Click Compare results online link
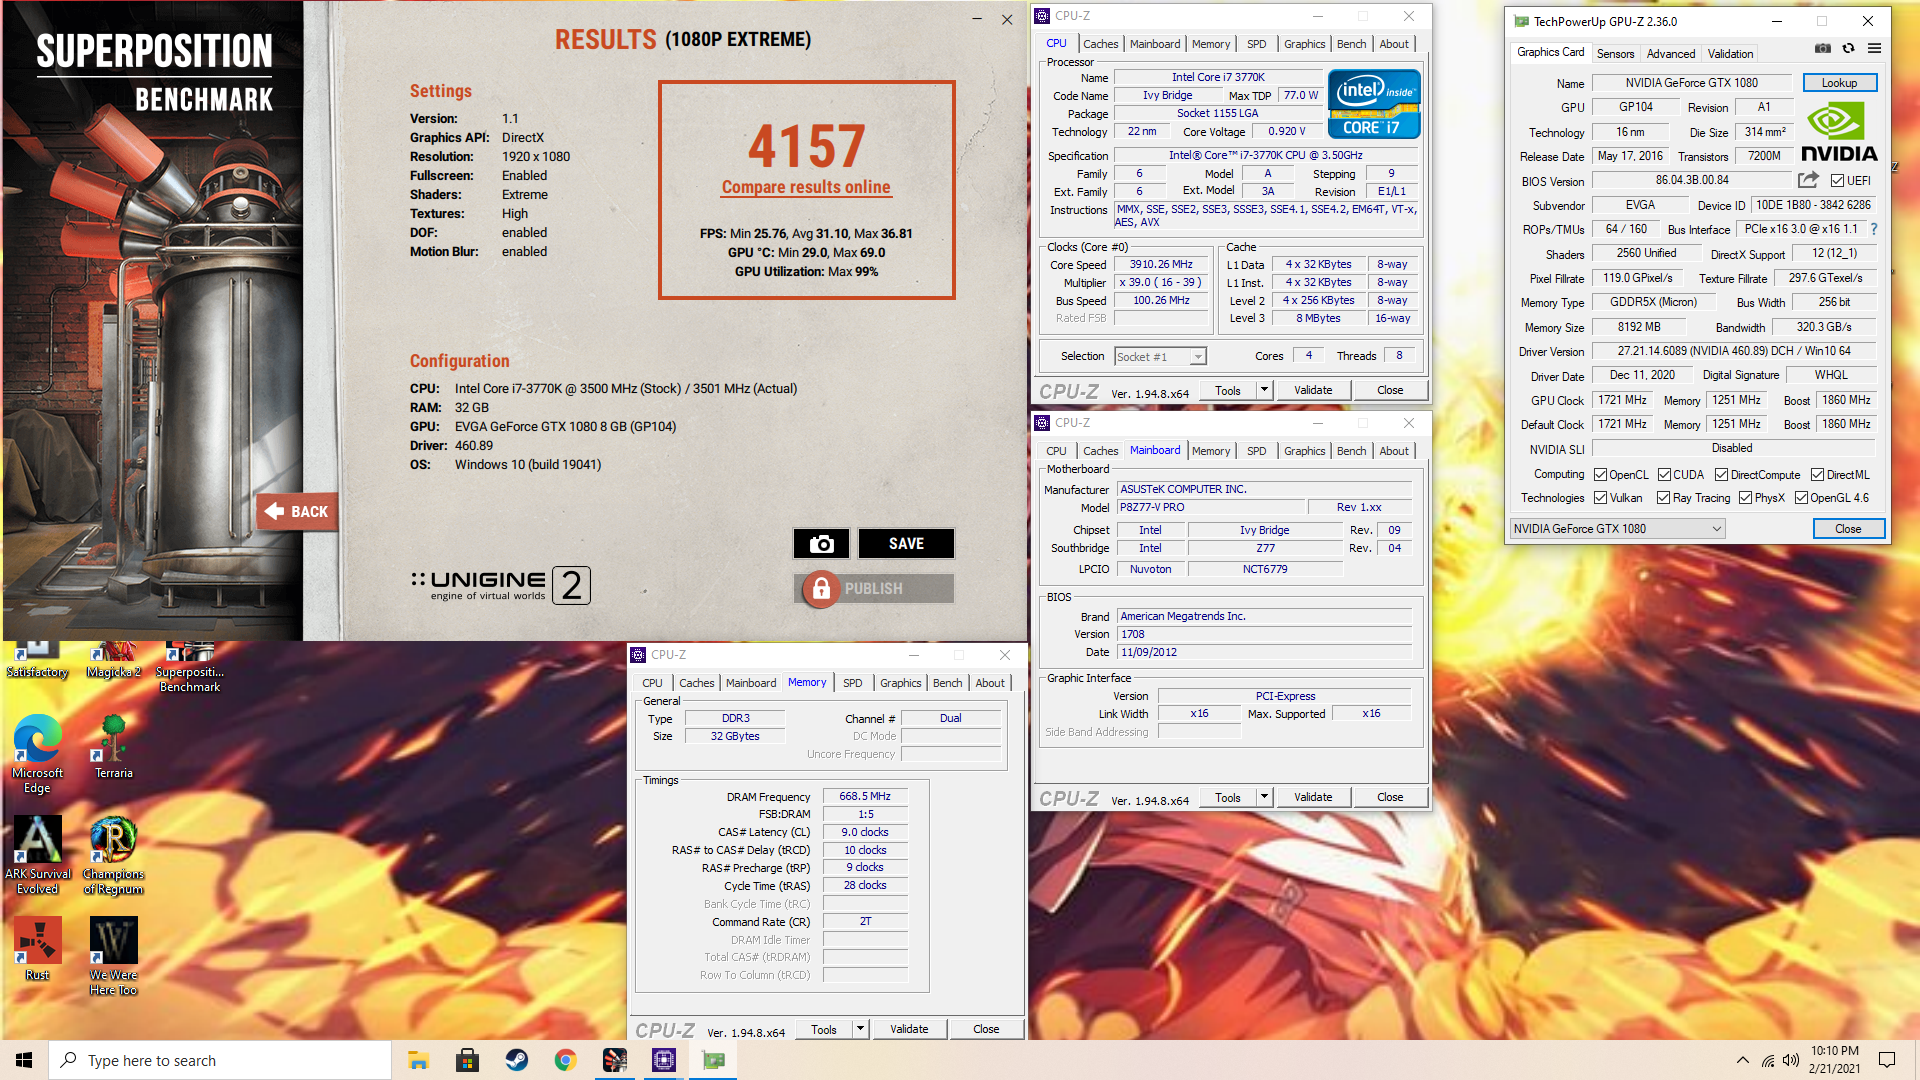 806,187
